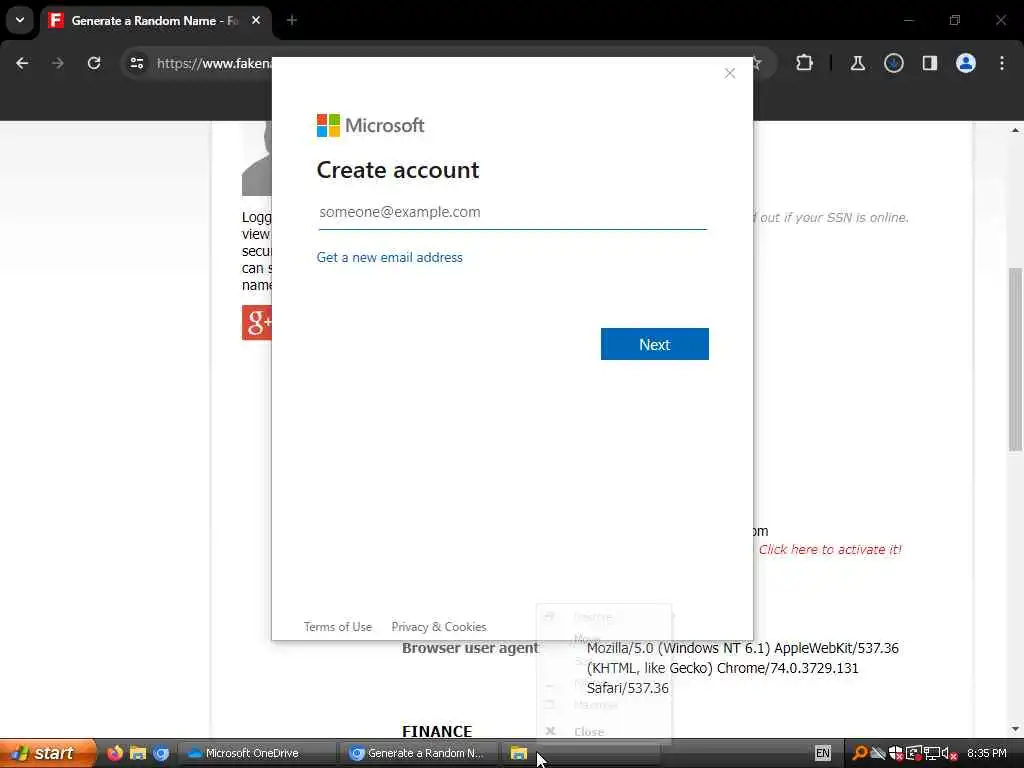Open the Windows Start menu

(x=47, y=753)
